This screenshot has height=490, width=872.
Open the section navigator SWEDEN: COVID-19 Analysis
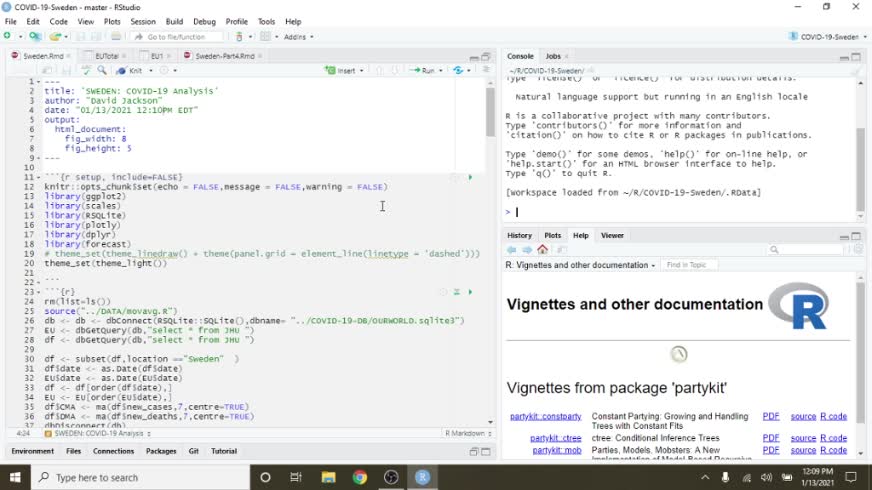97,433
